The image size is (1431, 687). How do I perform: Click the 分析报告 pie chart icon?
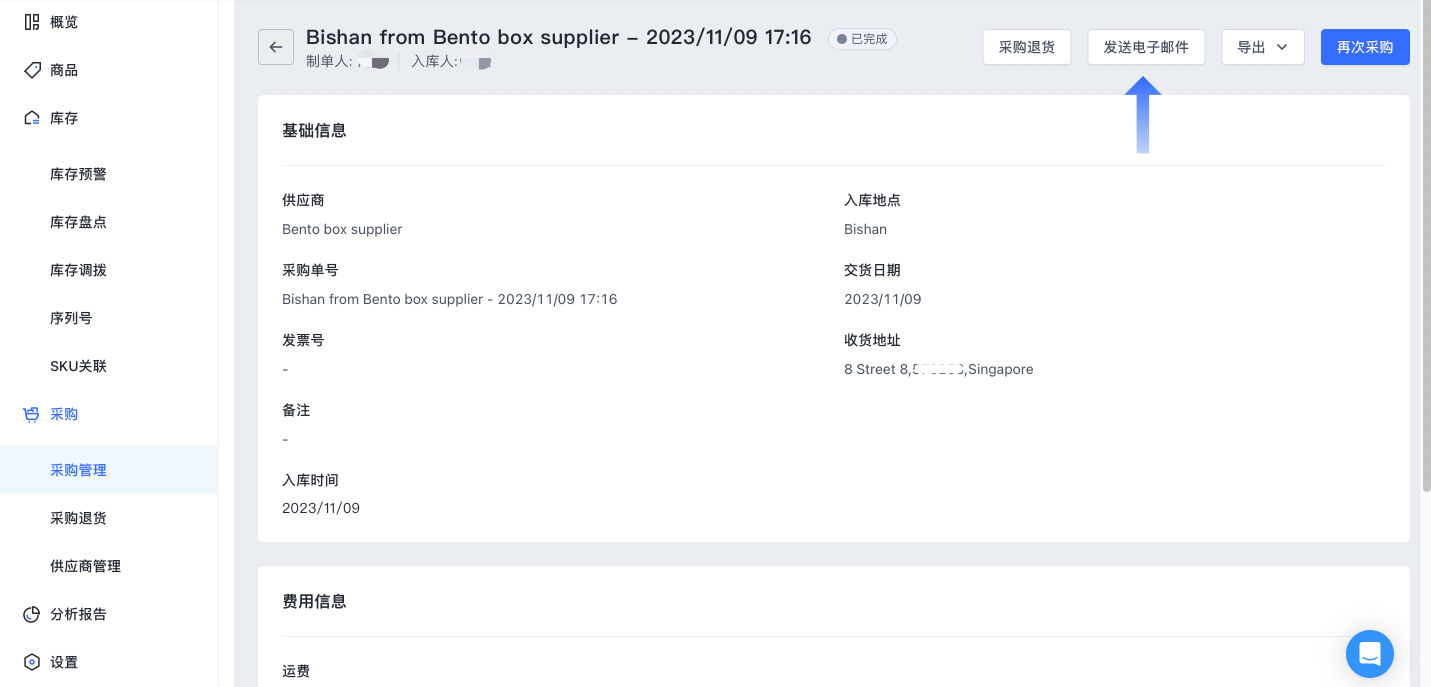32,614
